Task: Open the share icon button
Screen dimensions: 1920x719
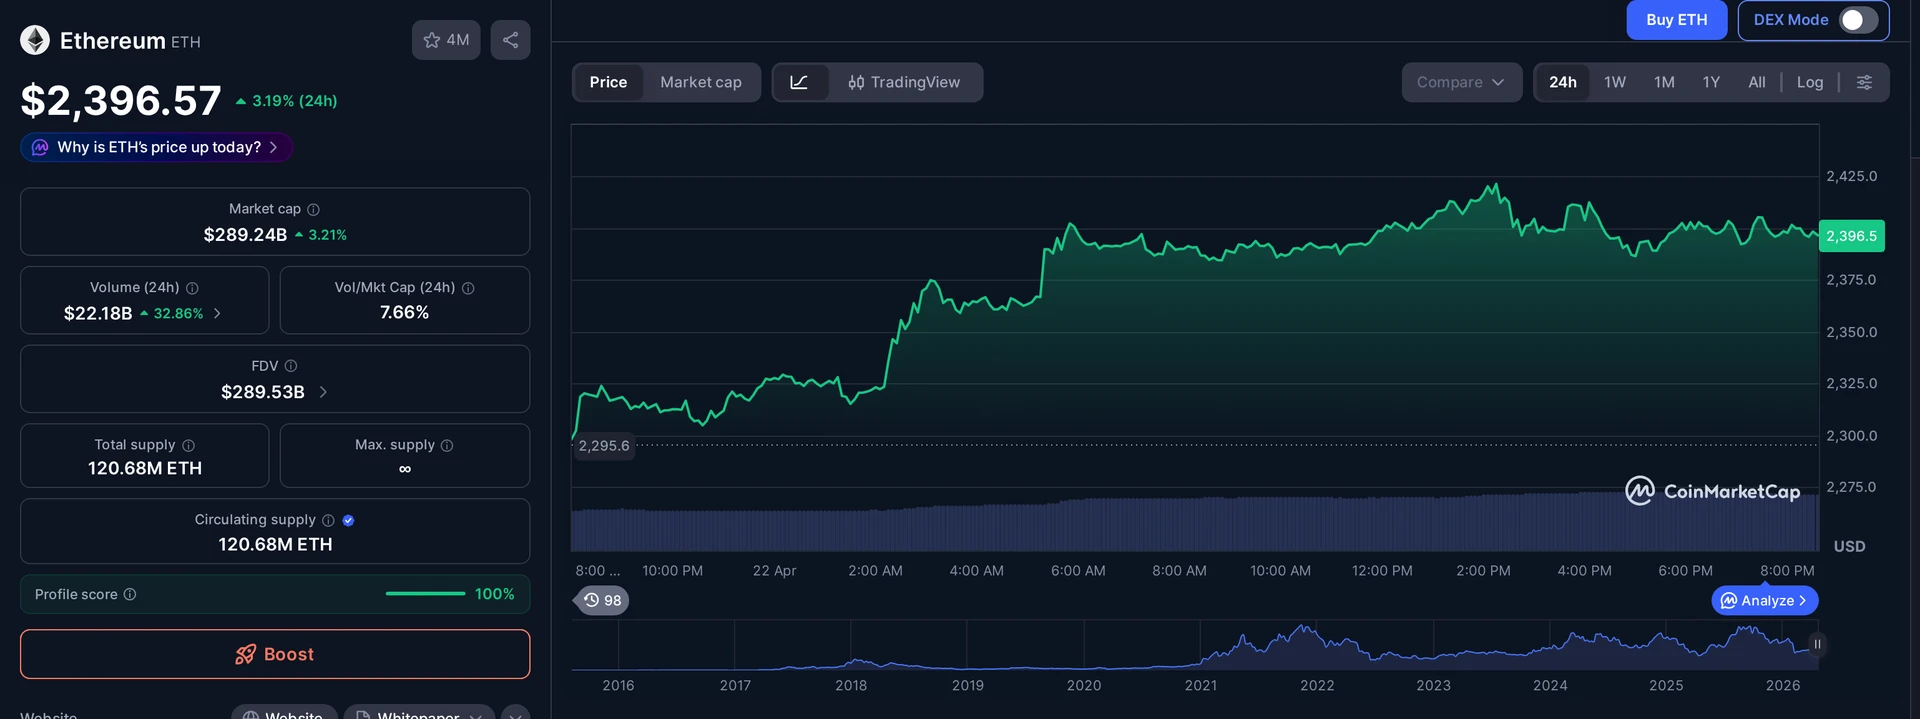Action: (x=510, y=40)
